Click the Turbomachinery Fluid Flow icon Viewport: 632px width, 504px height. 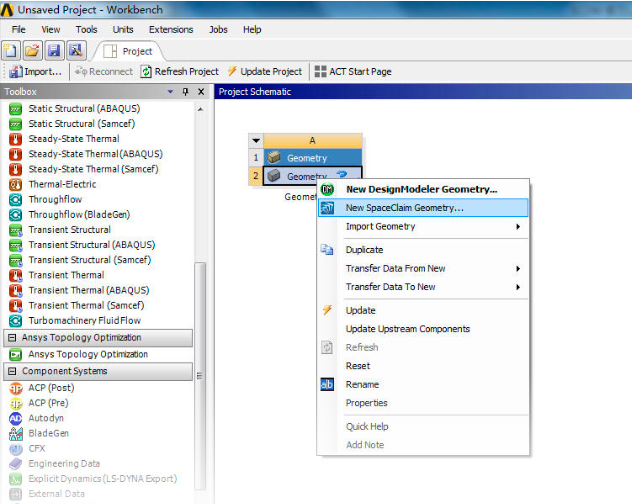click(x=15, y=321)
